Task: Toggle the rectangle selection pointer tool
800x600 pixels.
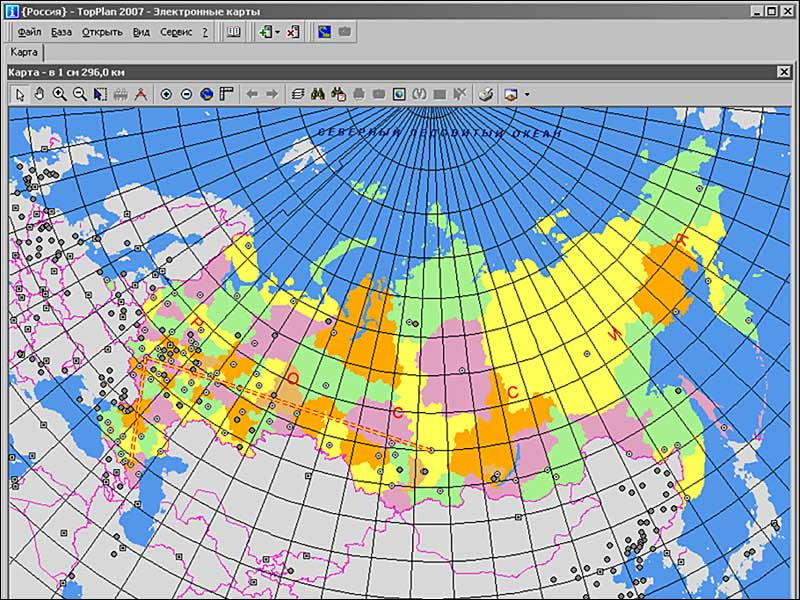Action: [100, 94]
